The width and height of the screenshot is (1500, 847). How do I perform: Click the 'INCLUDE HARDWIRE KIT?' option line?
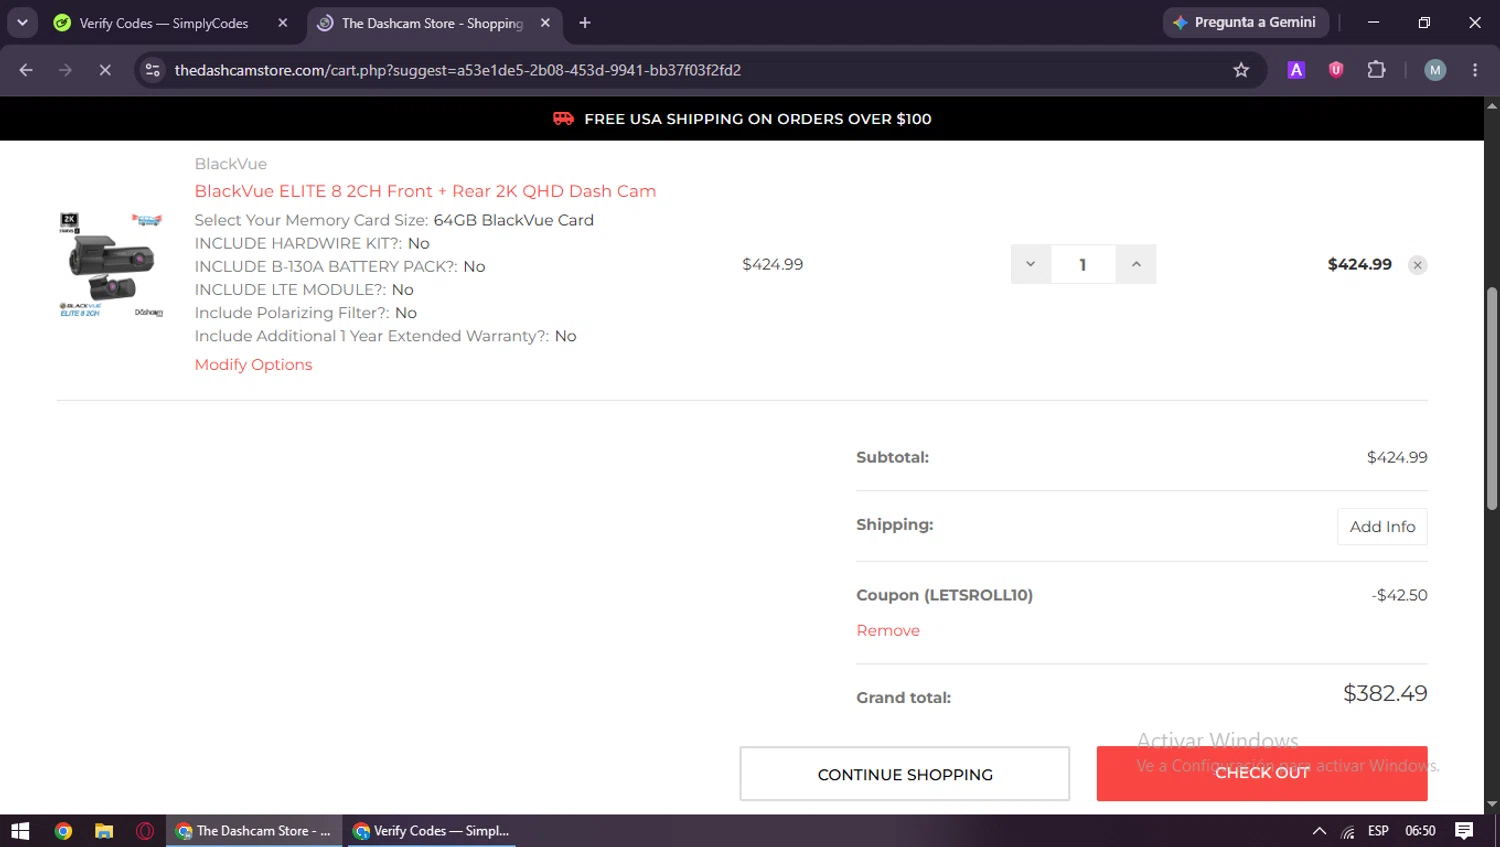click(312, 243)
